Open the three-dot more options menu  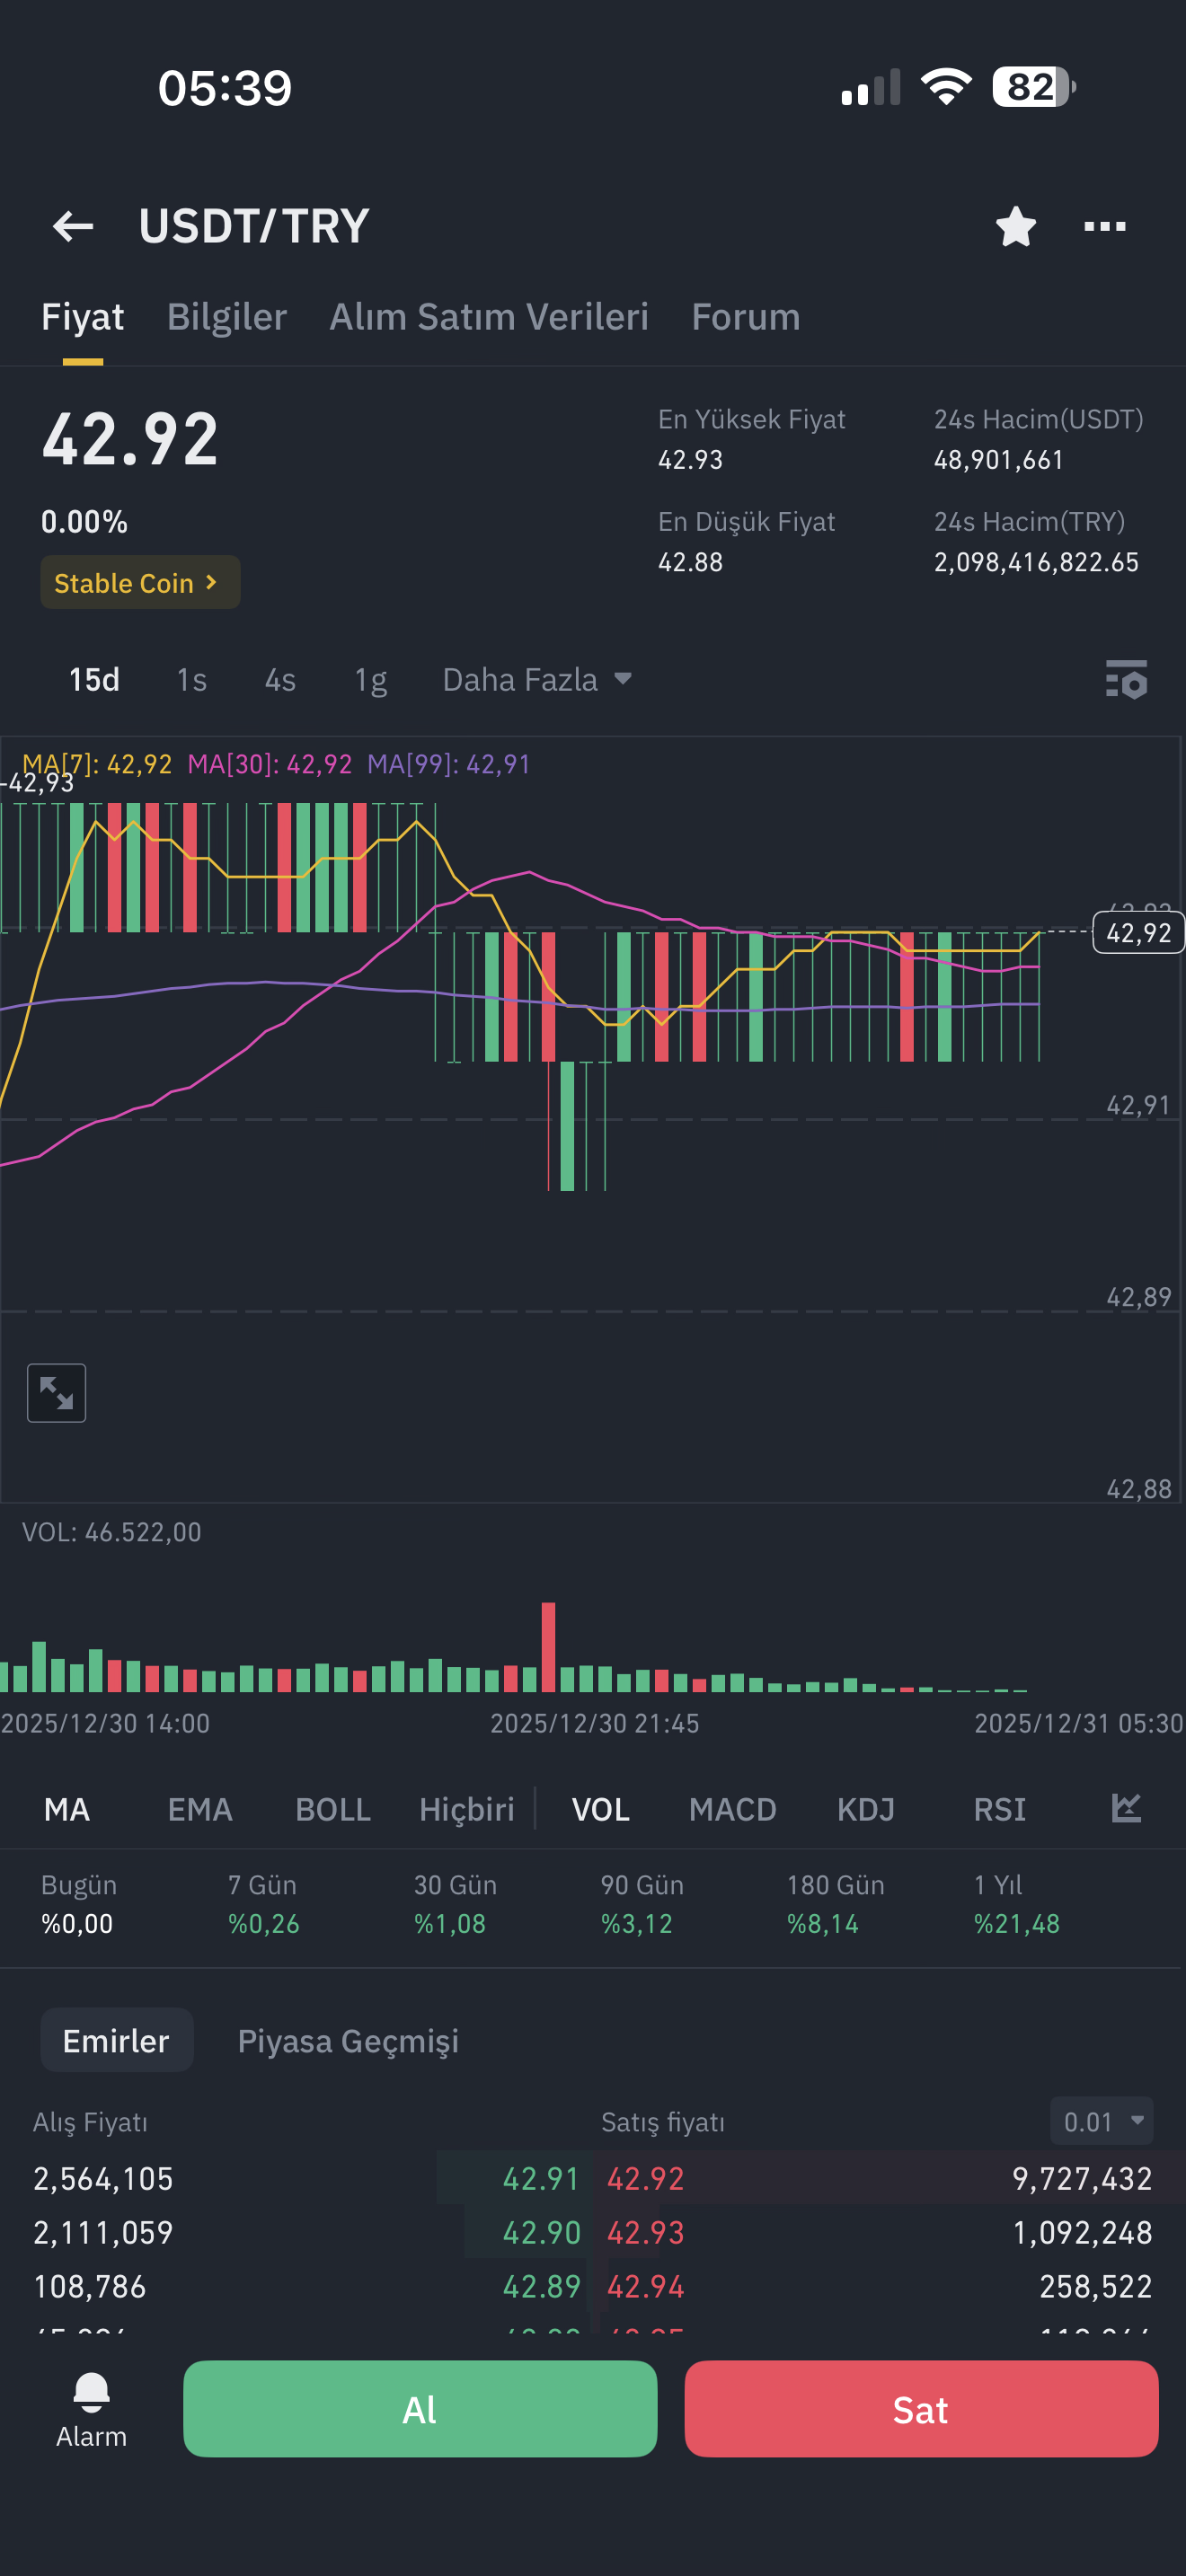pyautogui.click(x=1105, y=226)
